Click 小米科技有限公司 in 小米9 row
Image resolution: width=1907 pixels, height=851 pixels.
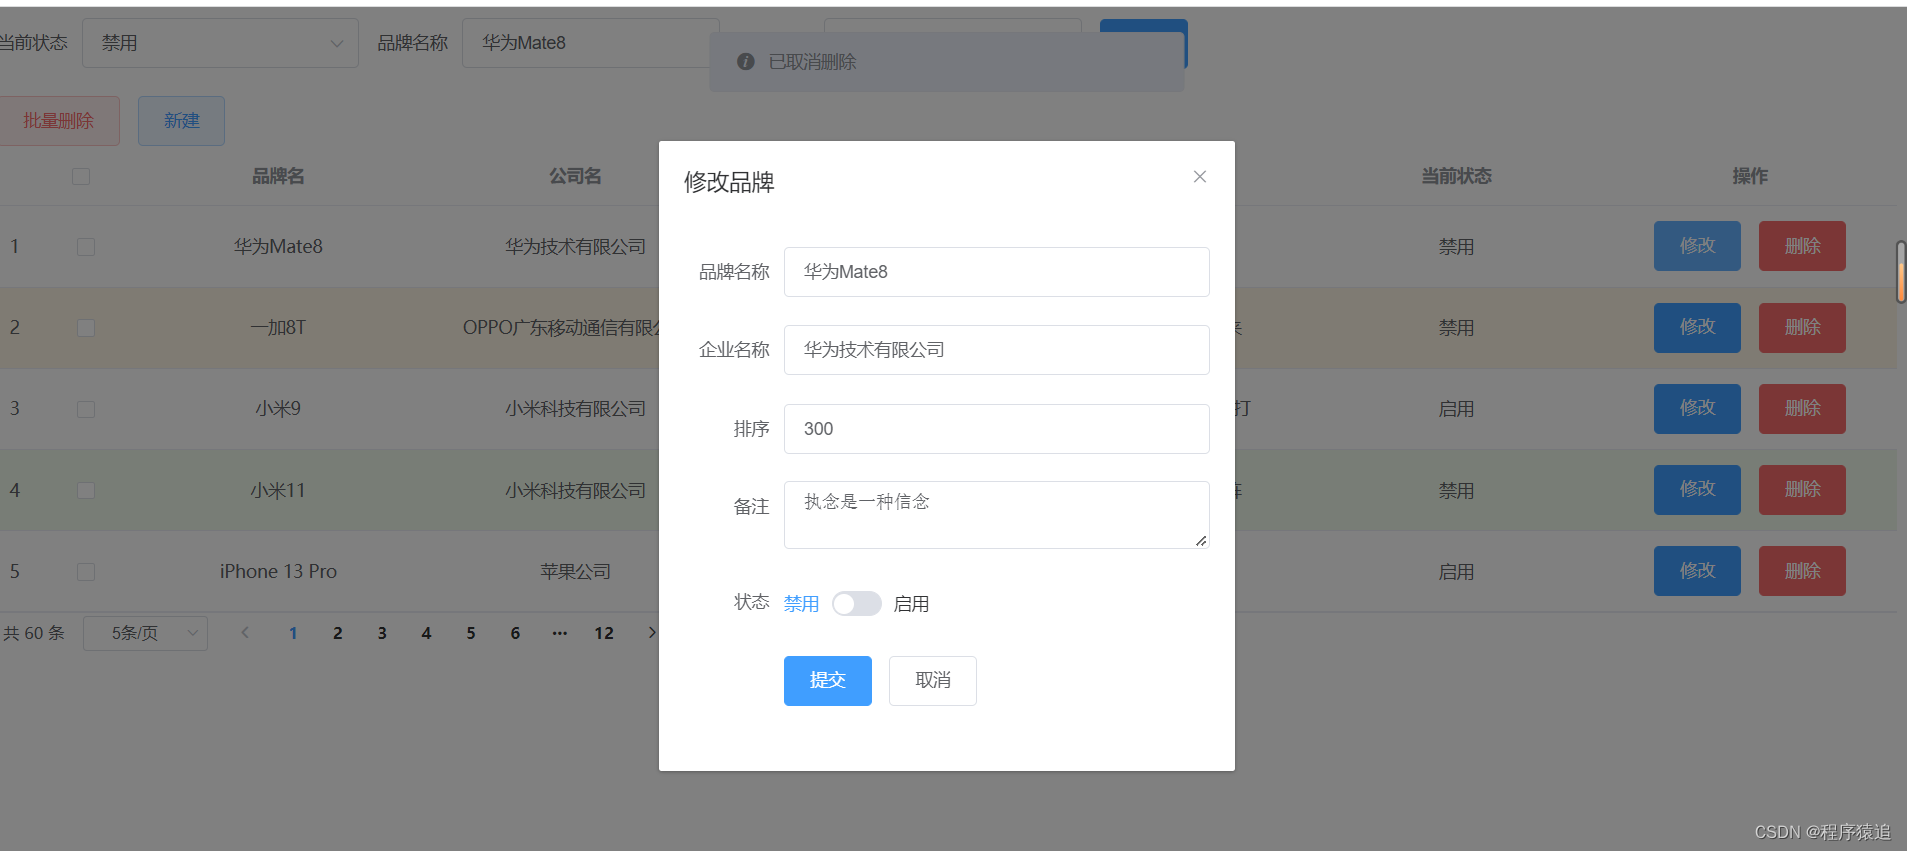coord(575,409)
